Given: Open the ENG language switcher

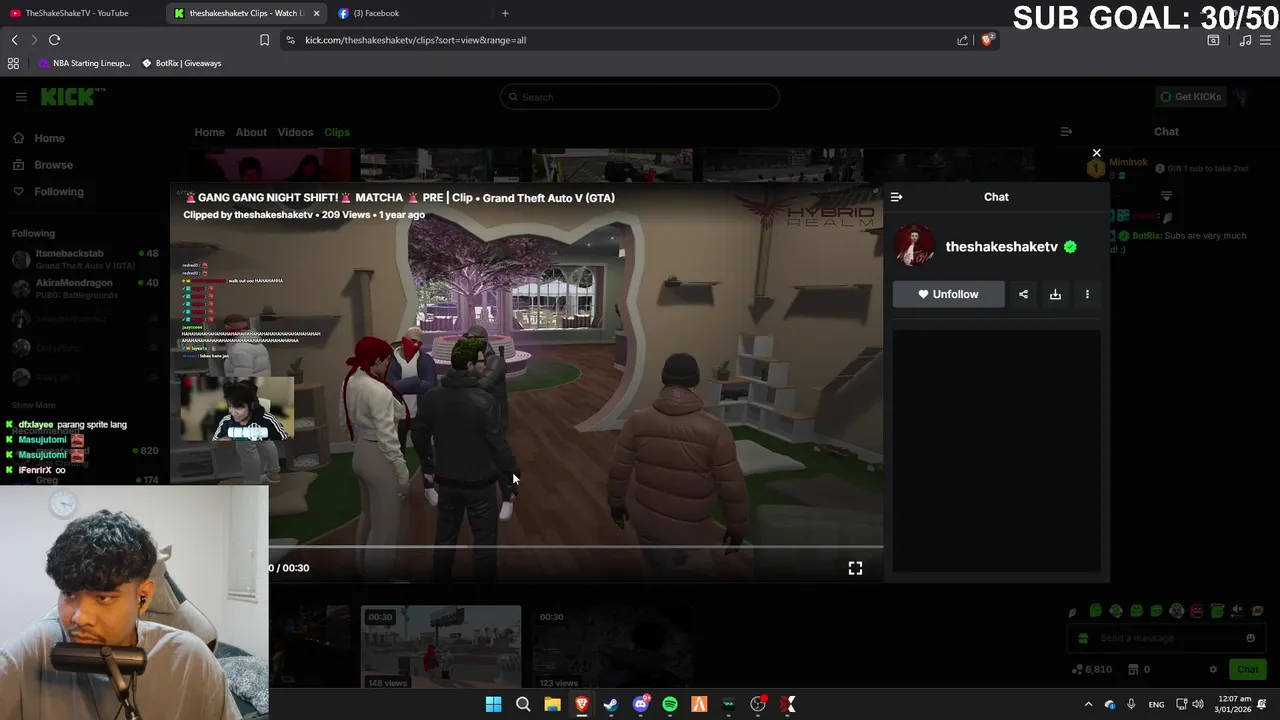Looking at the screenshot, I should pos(1156,704).
